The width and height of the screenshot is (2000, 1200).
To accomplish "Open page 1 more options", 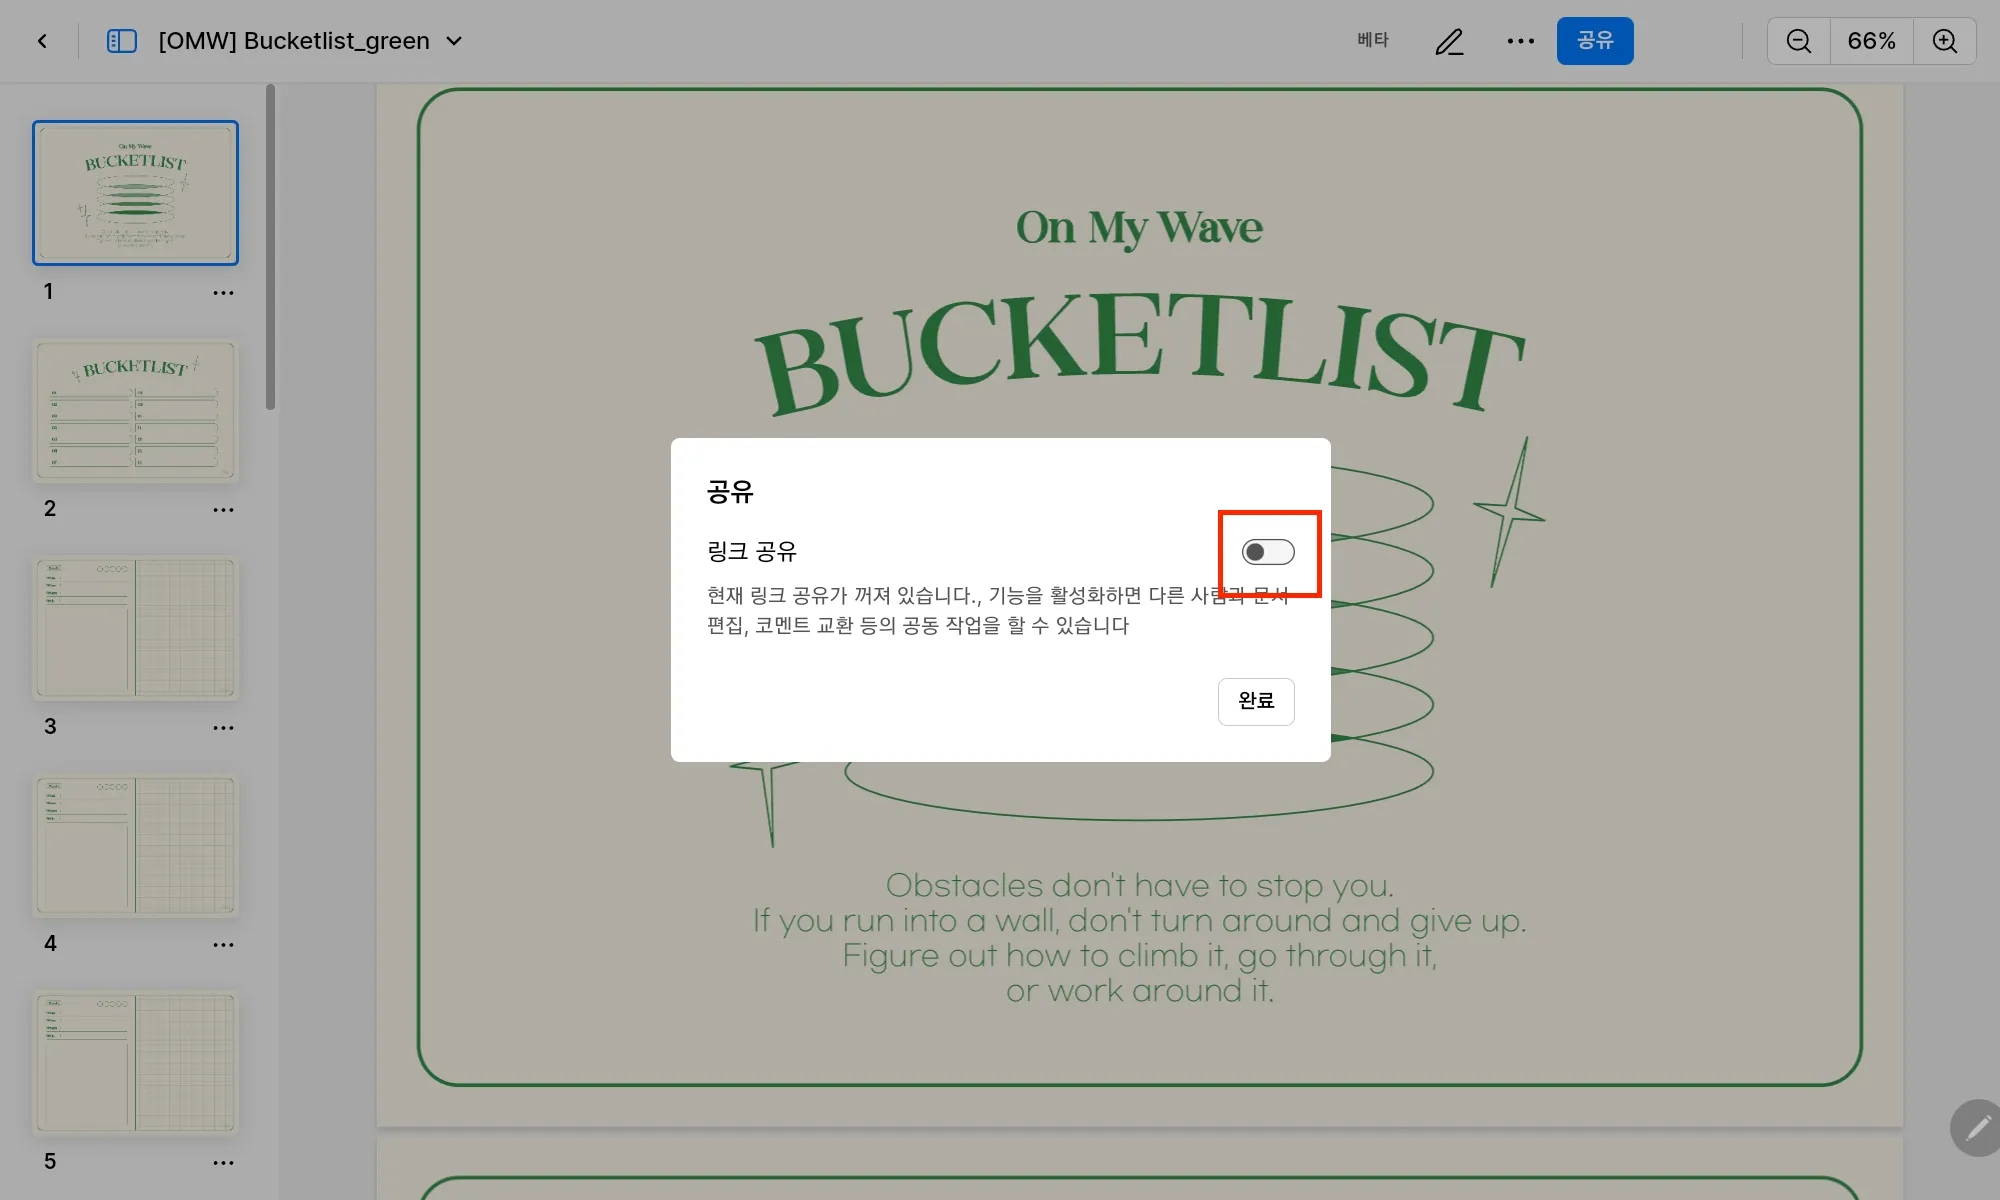I will [x=223, y=293].
